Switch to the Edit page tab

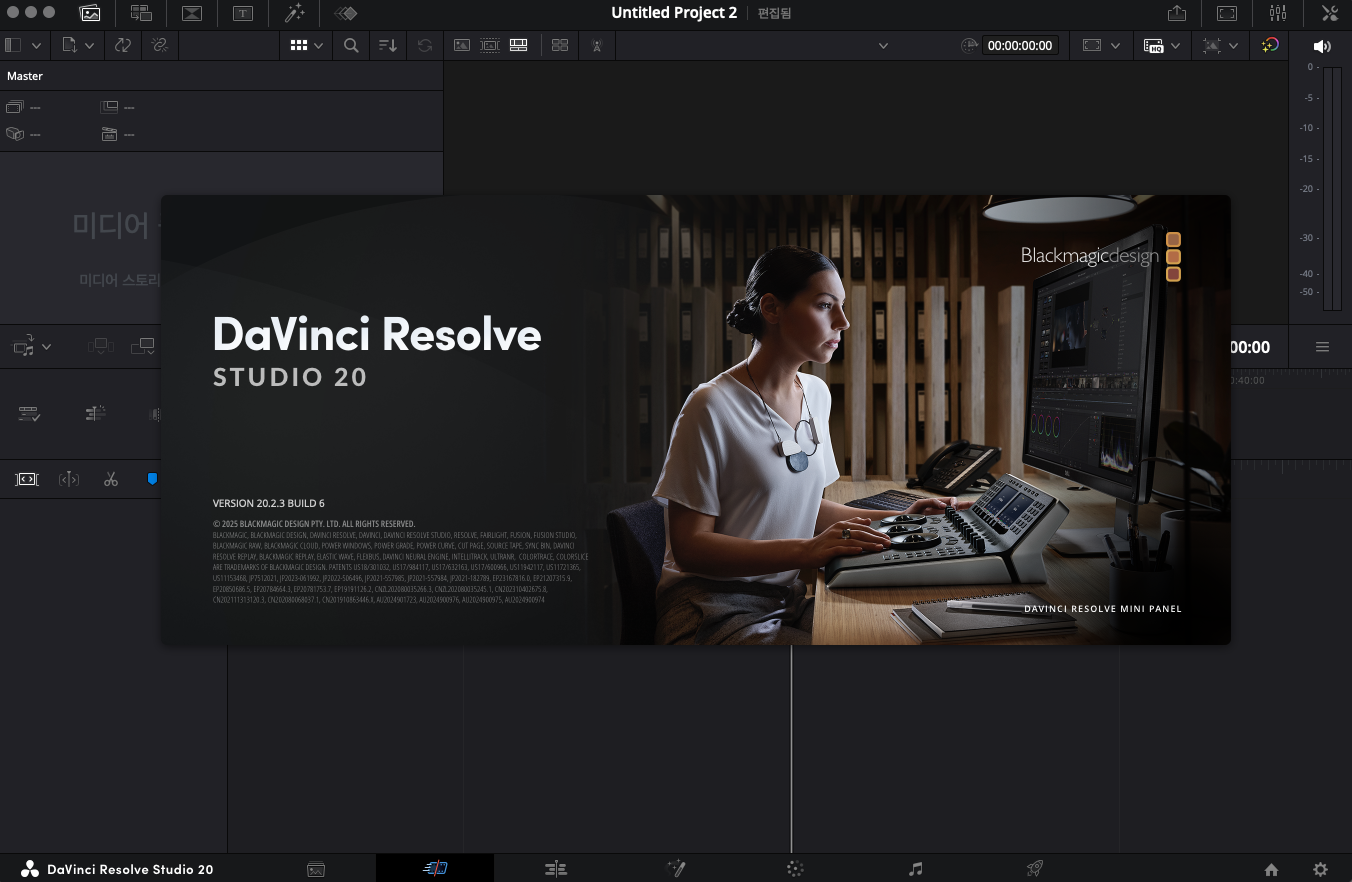556,869
